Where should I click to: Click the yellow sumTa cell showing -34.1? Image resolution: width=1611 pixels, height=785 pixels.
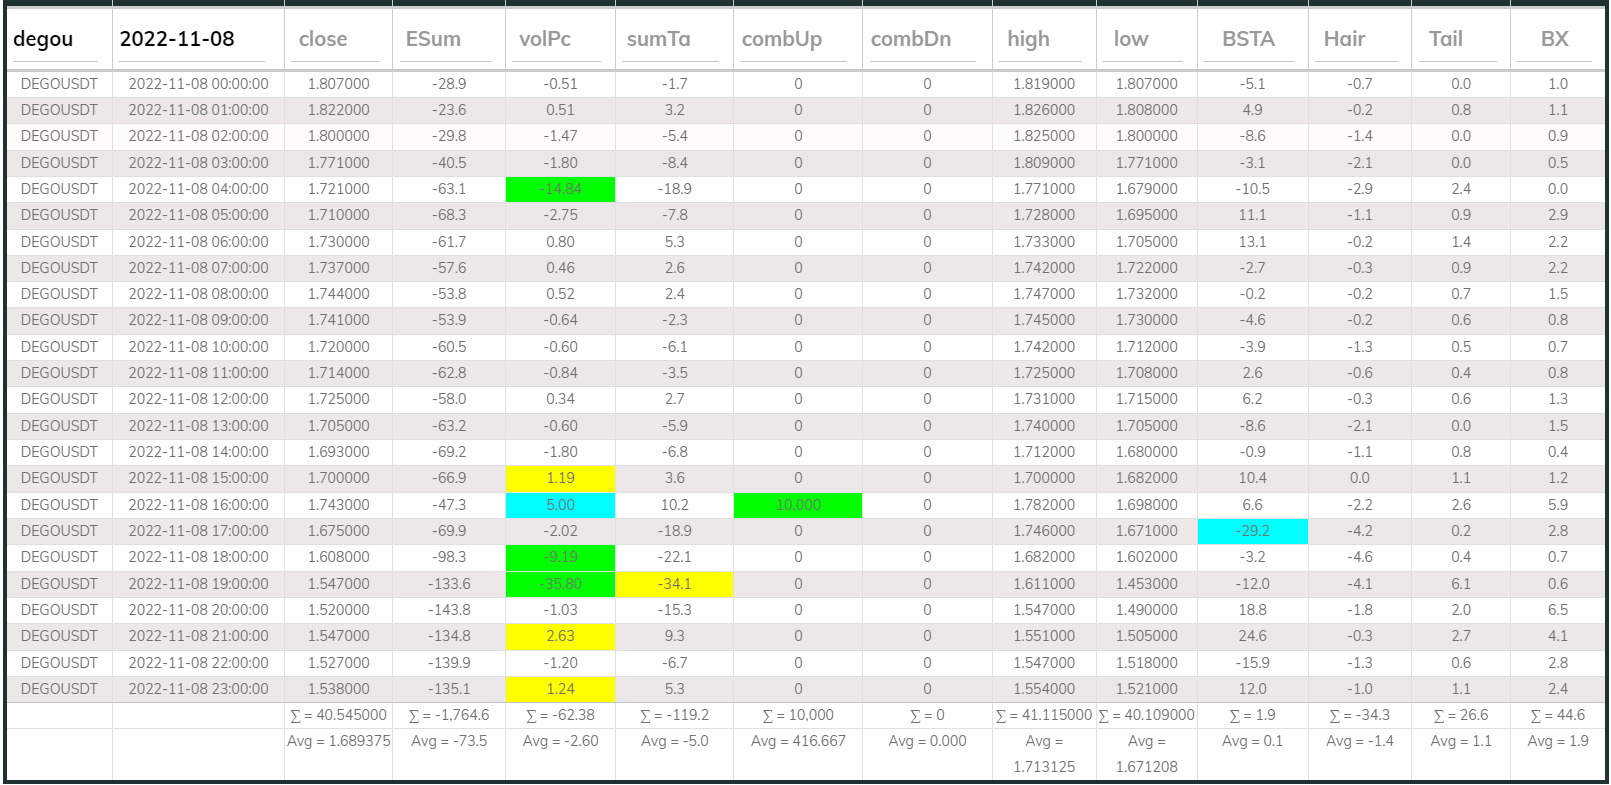click(x=674, y=584)
